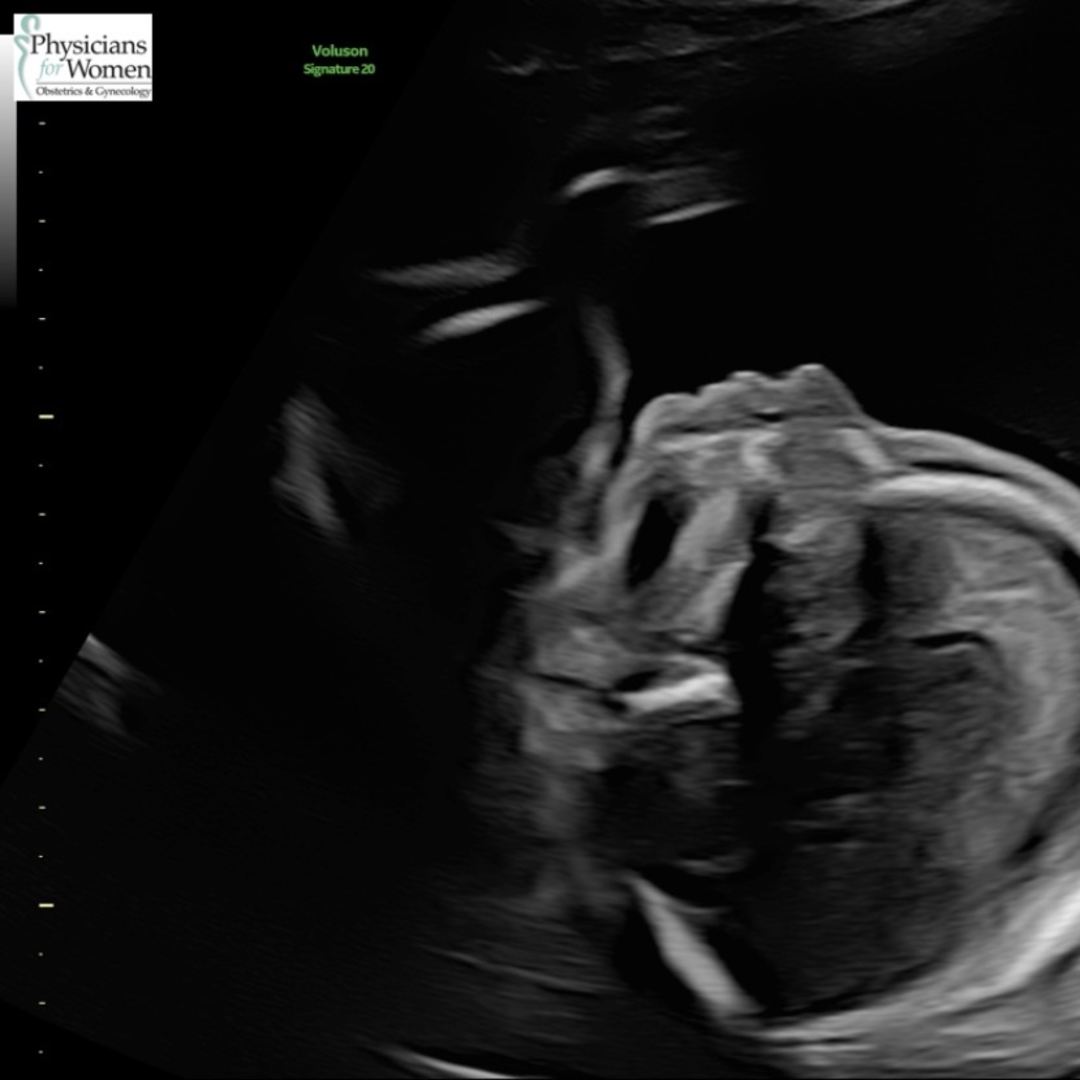Click the grayscale gradient bar on left
Viewport: 1080px width, 1080px height.
(7, 200)
